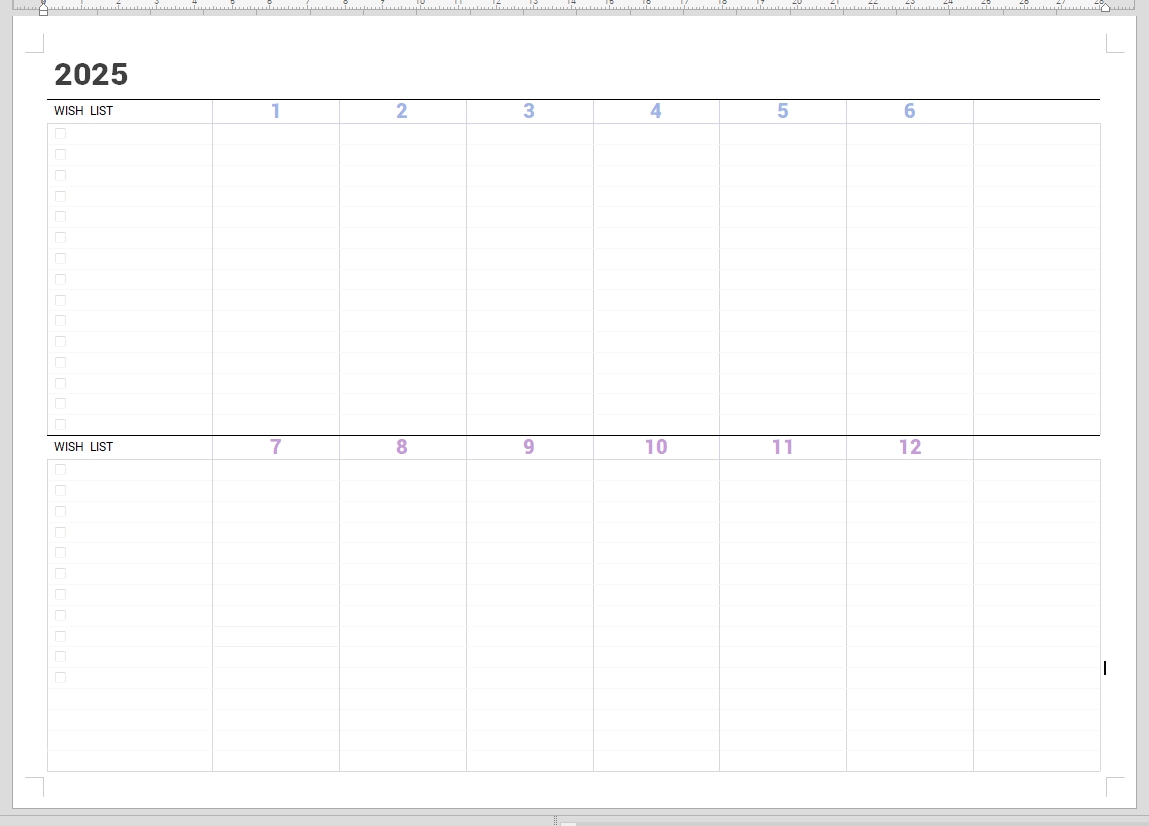Screen dimensions: 1149x826
Task: Click the 2025 year heading
Action: tap(91, 75)
